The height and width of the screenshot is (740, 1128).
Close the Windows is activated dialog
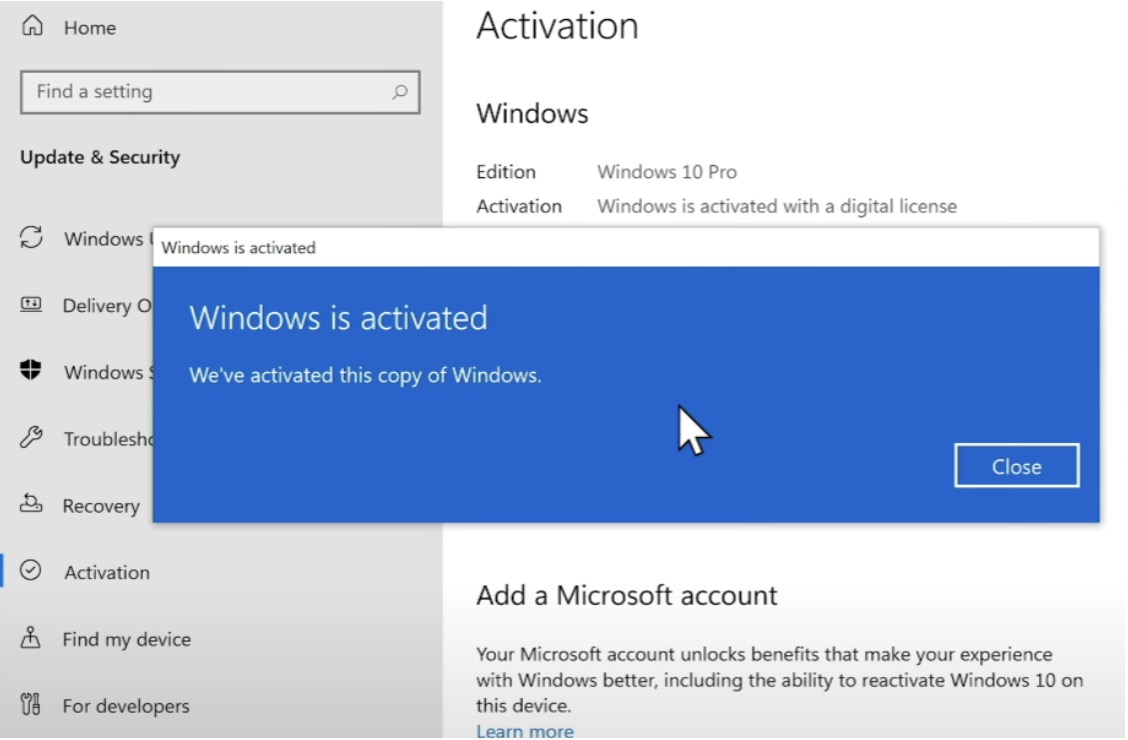point(1016,465)
